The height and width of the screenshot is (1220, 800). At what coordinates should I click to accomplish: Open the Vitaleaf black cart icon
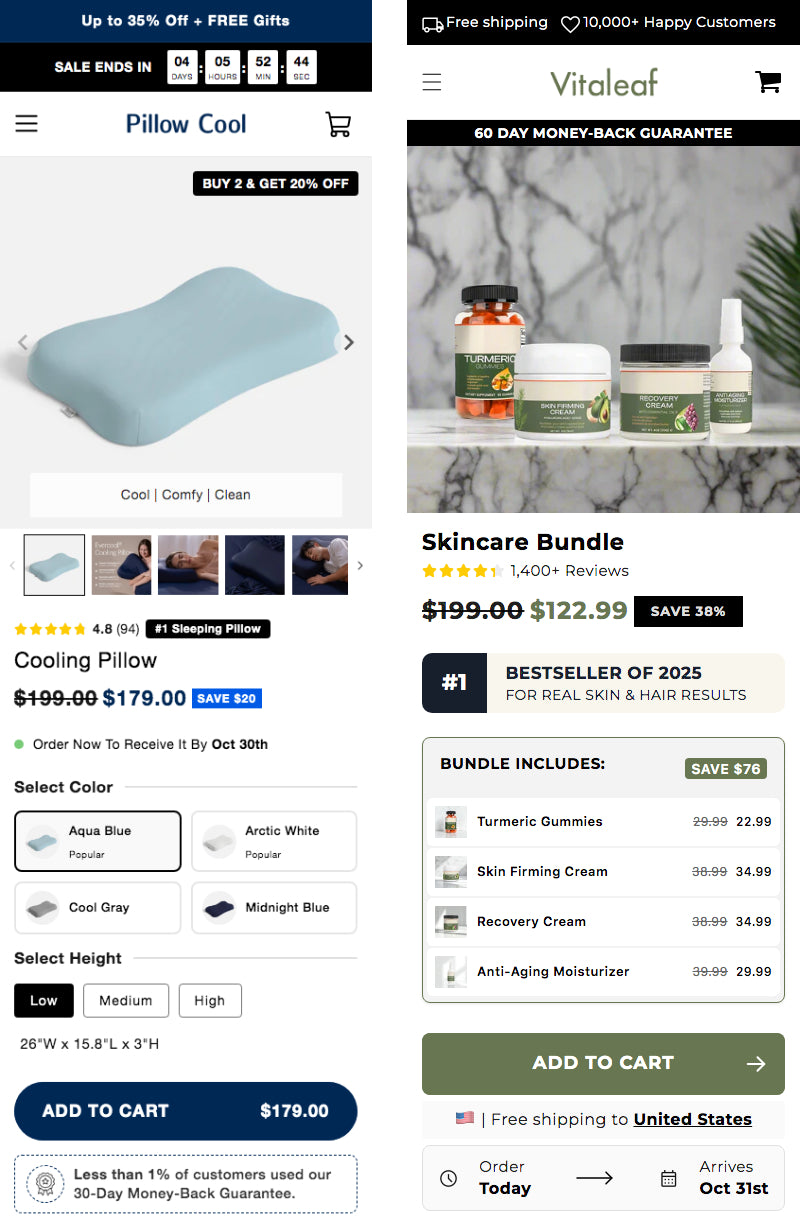[768, 82]
